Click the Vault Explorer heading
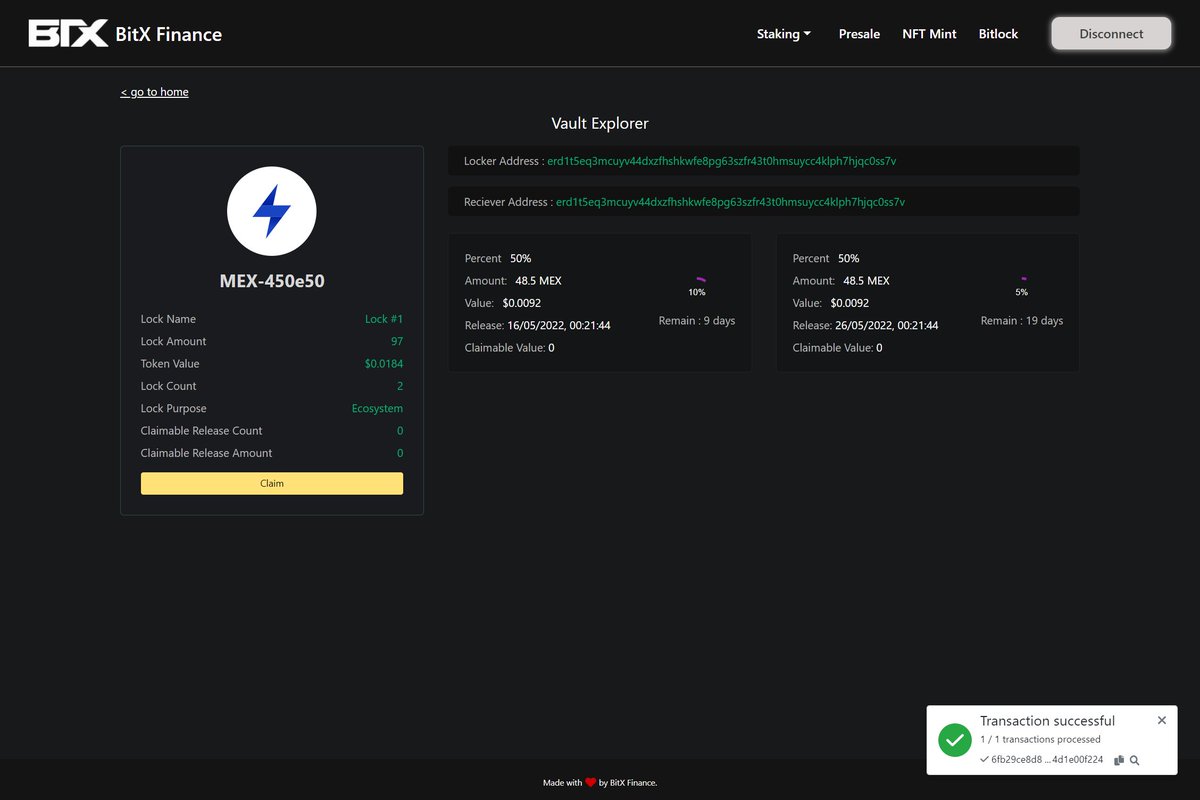Image resolution: width=1200 pixels, height=800 pixels. pyautogui.click(x=600, y=124)
